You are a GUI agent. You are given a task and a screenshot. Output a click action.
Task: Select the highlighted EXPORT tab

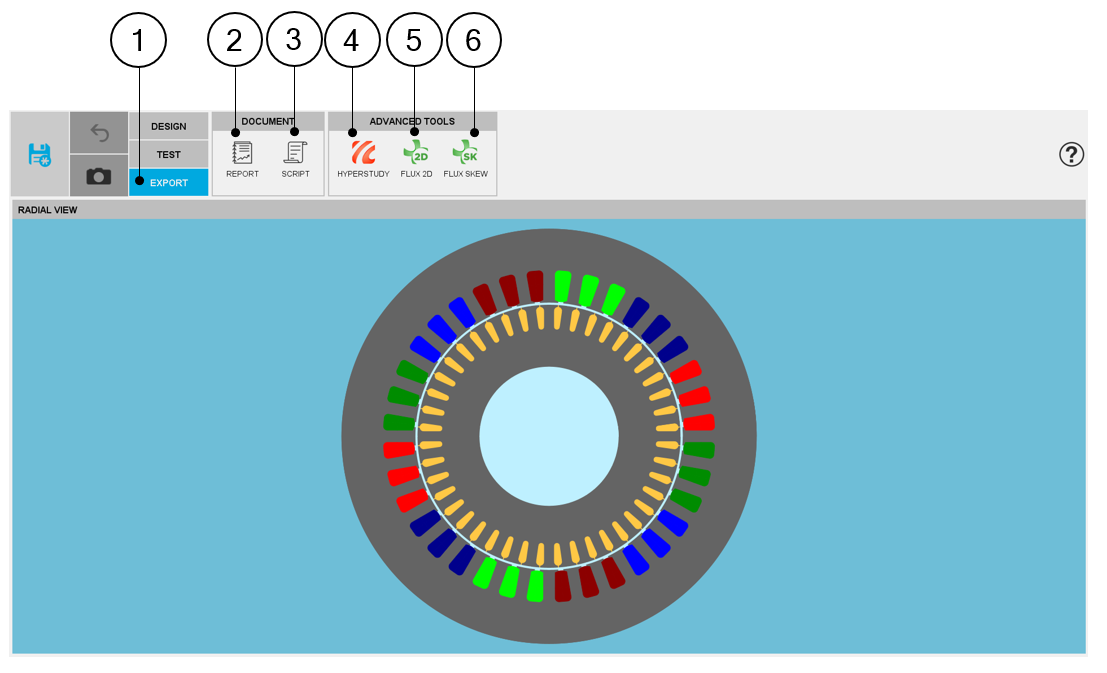169,182
